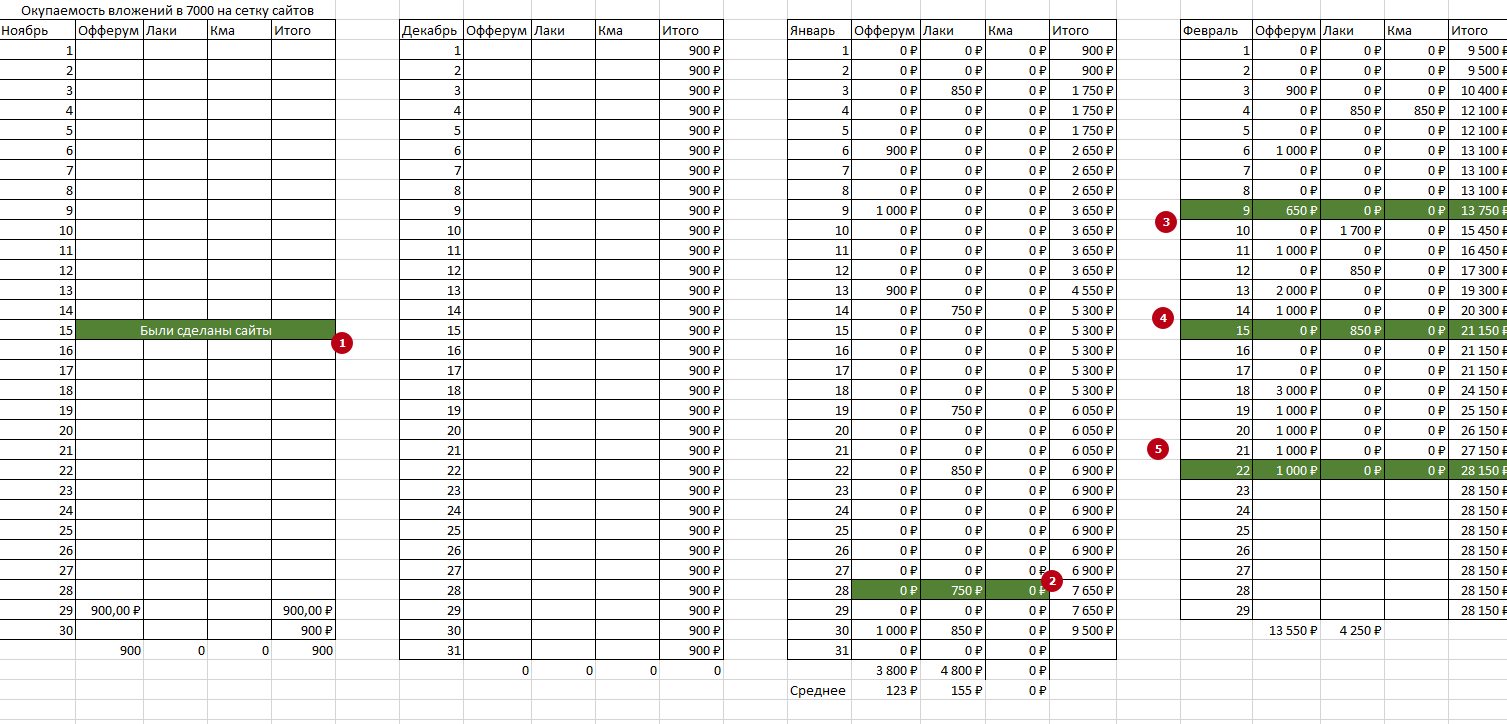Select the 'Кма' header in the Ноябрь table
The height and width of the screenshot is (724, 1507).
click(x=240, y=30)
